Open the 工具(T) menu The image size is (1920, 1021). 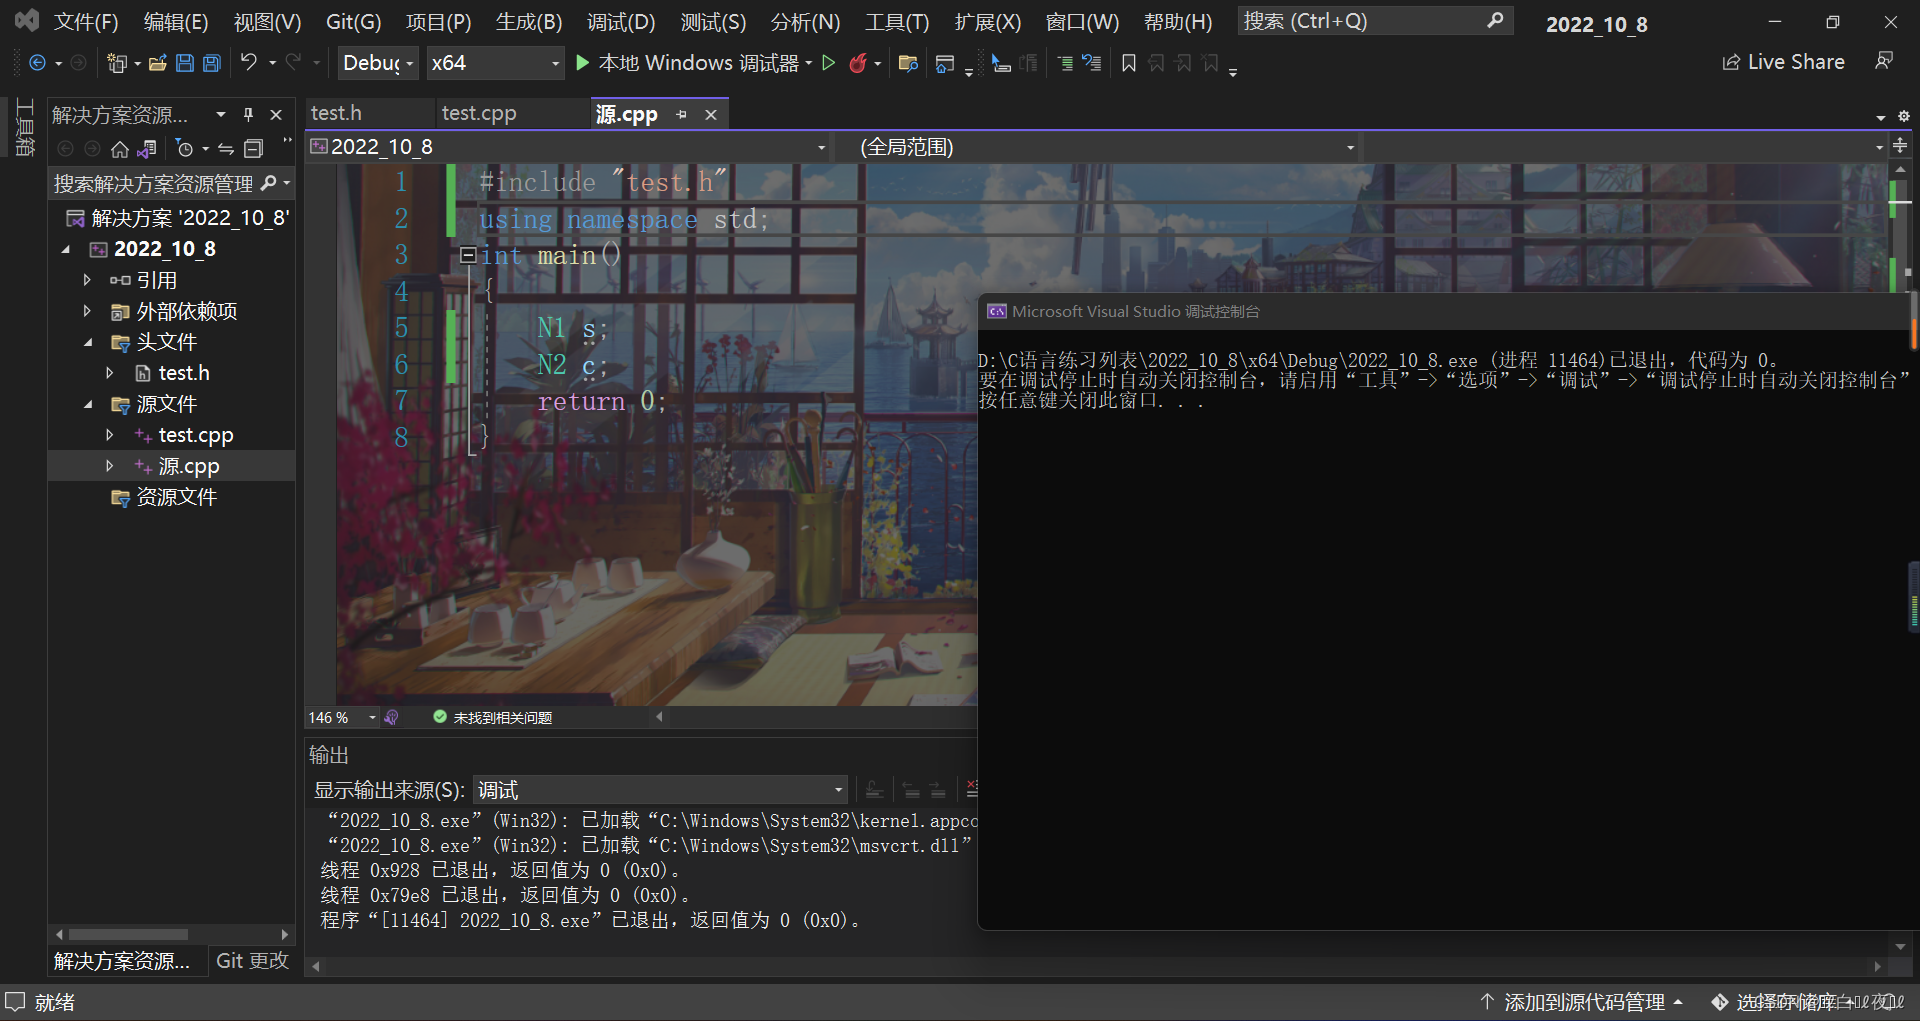coord(897,22)
